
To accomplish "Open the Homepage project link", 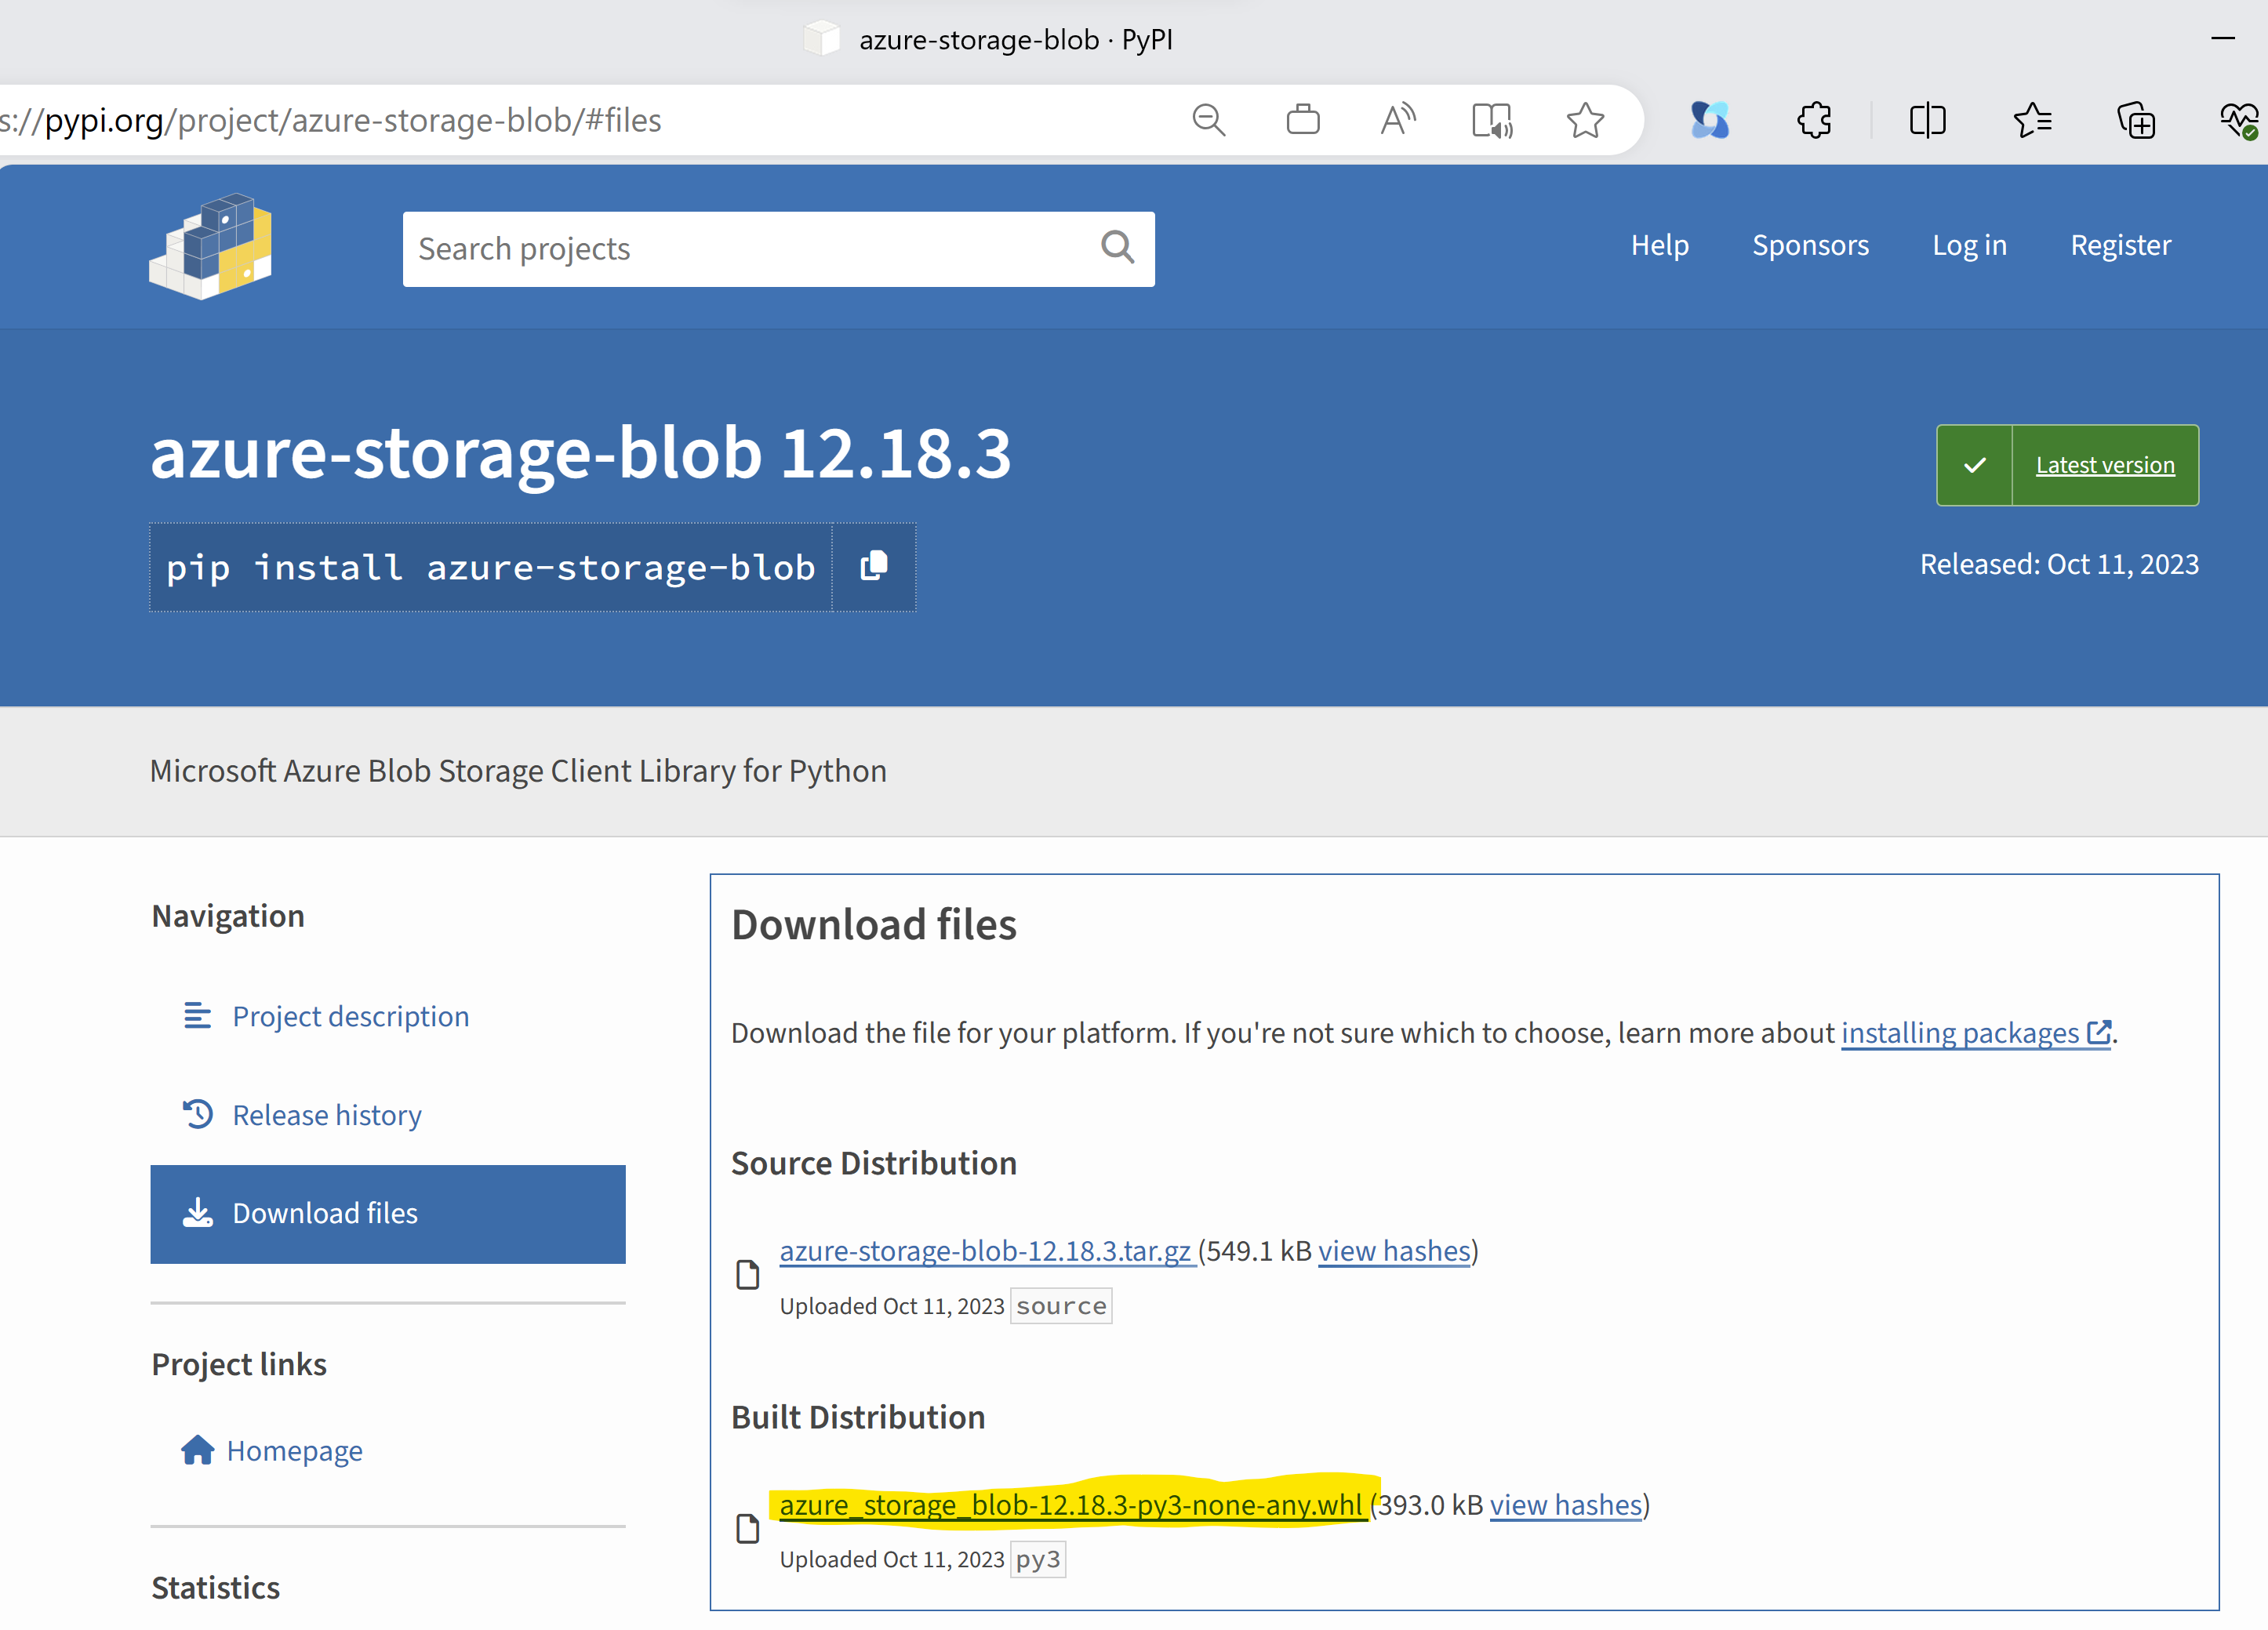I will [x=294, y=1451].
